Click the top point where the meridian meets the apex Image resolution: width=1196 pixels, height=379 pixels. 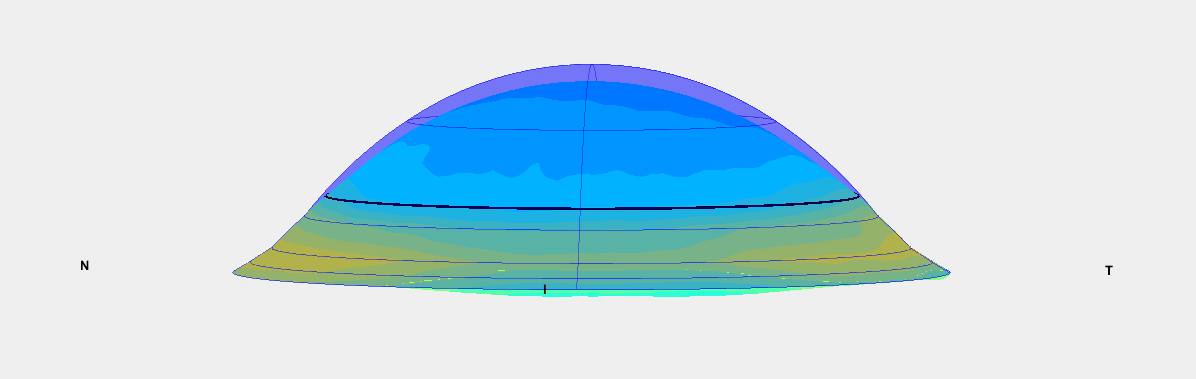[592, 66]
